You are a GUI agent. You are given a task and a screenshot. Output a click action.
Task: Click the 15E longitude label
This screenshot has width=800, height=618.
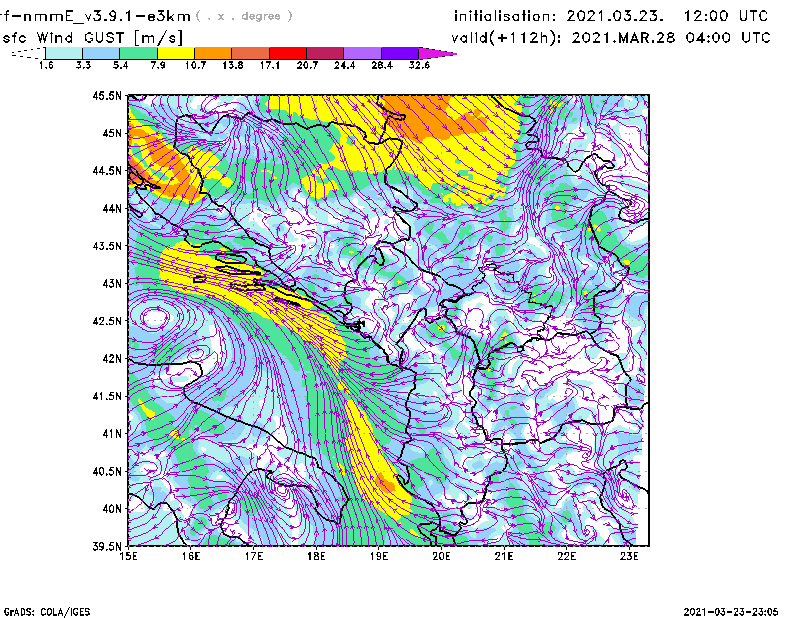click(128, 556)
